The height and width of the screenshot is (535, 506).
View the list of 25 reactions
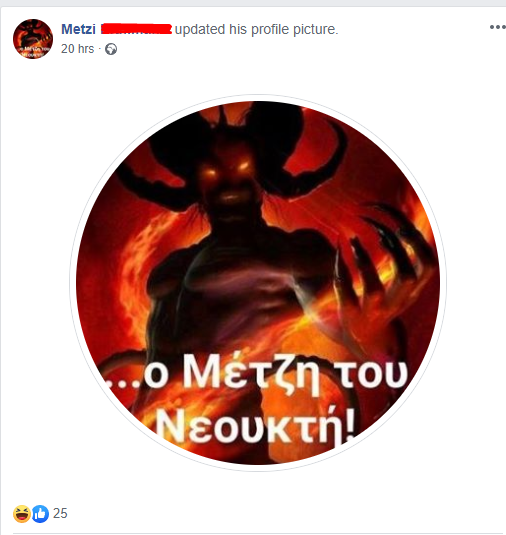pyautogui.click(x=60, y=514)
